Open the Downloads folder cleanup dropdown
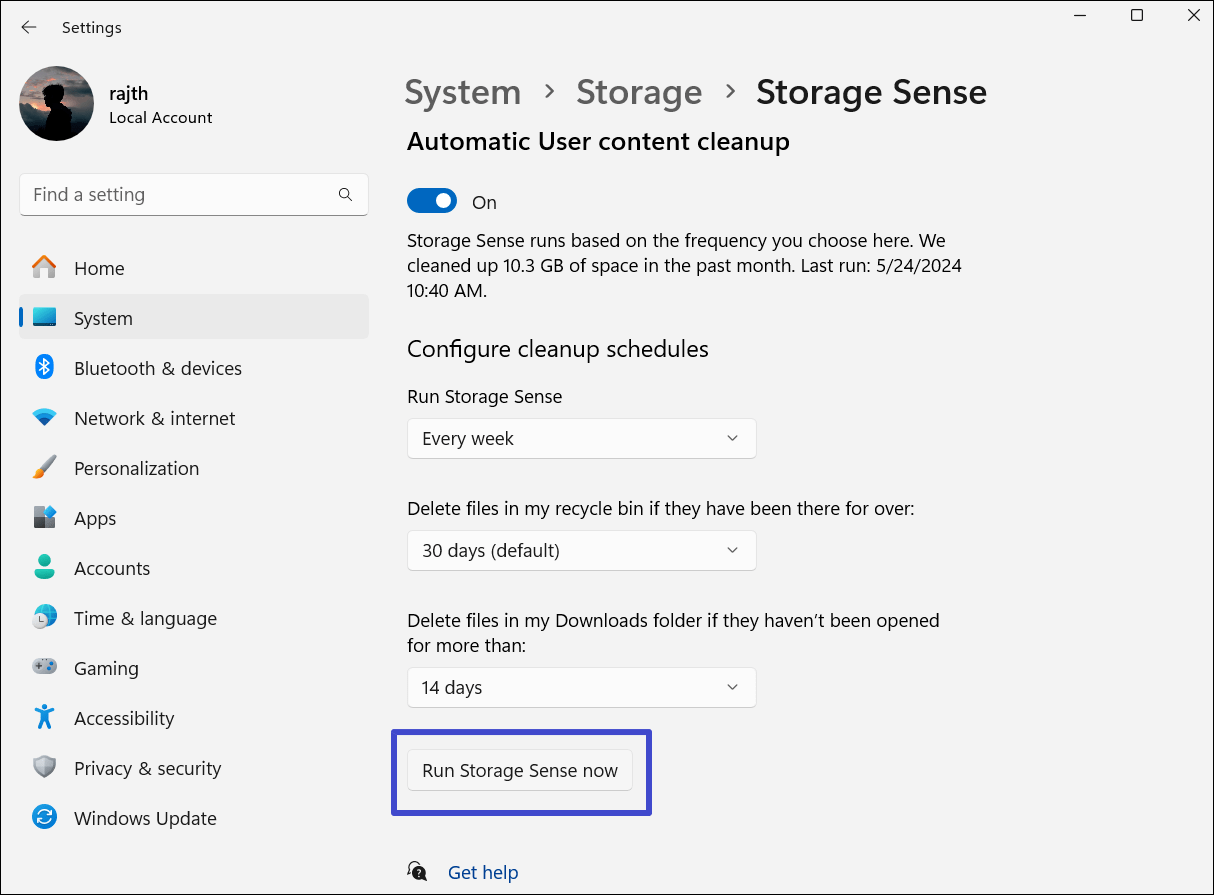 581,687
